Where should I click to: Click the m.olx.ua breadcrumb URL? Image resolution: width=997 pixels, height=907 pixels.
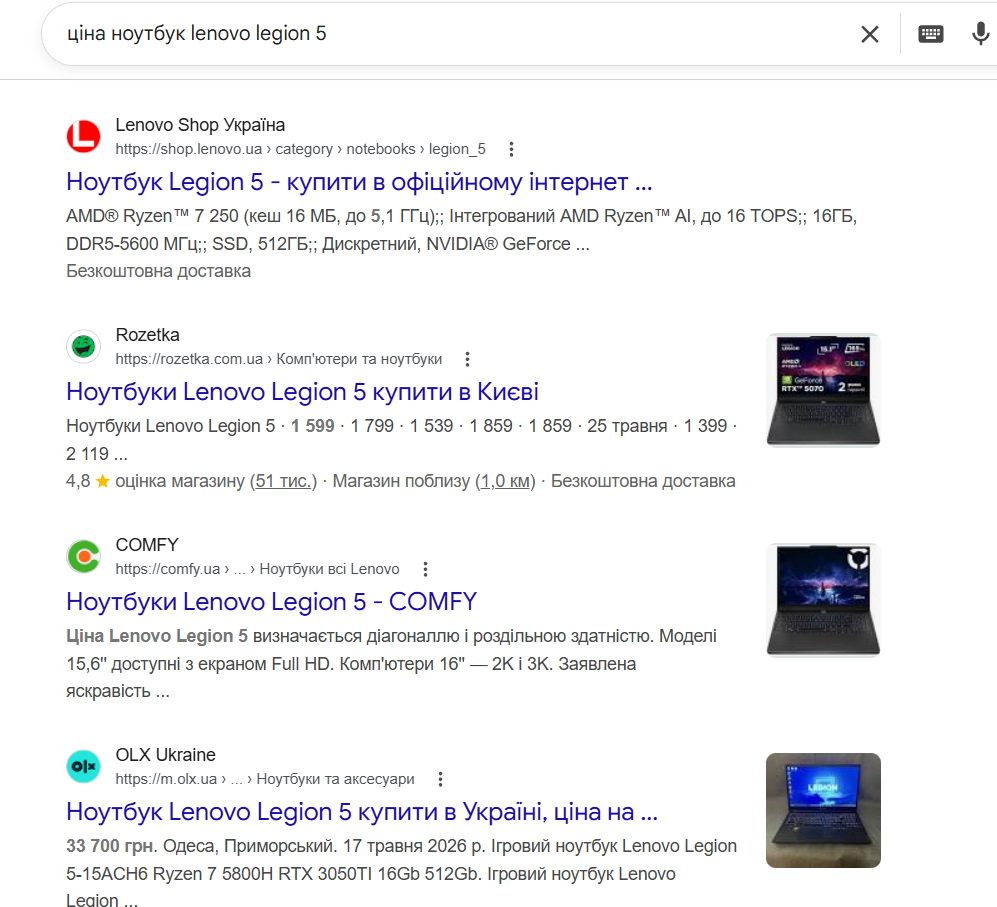tap(265, 779)
